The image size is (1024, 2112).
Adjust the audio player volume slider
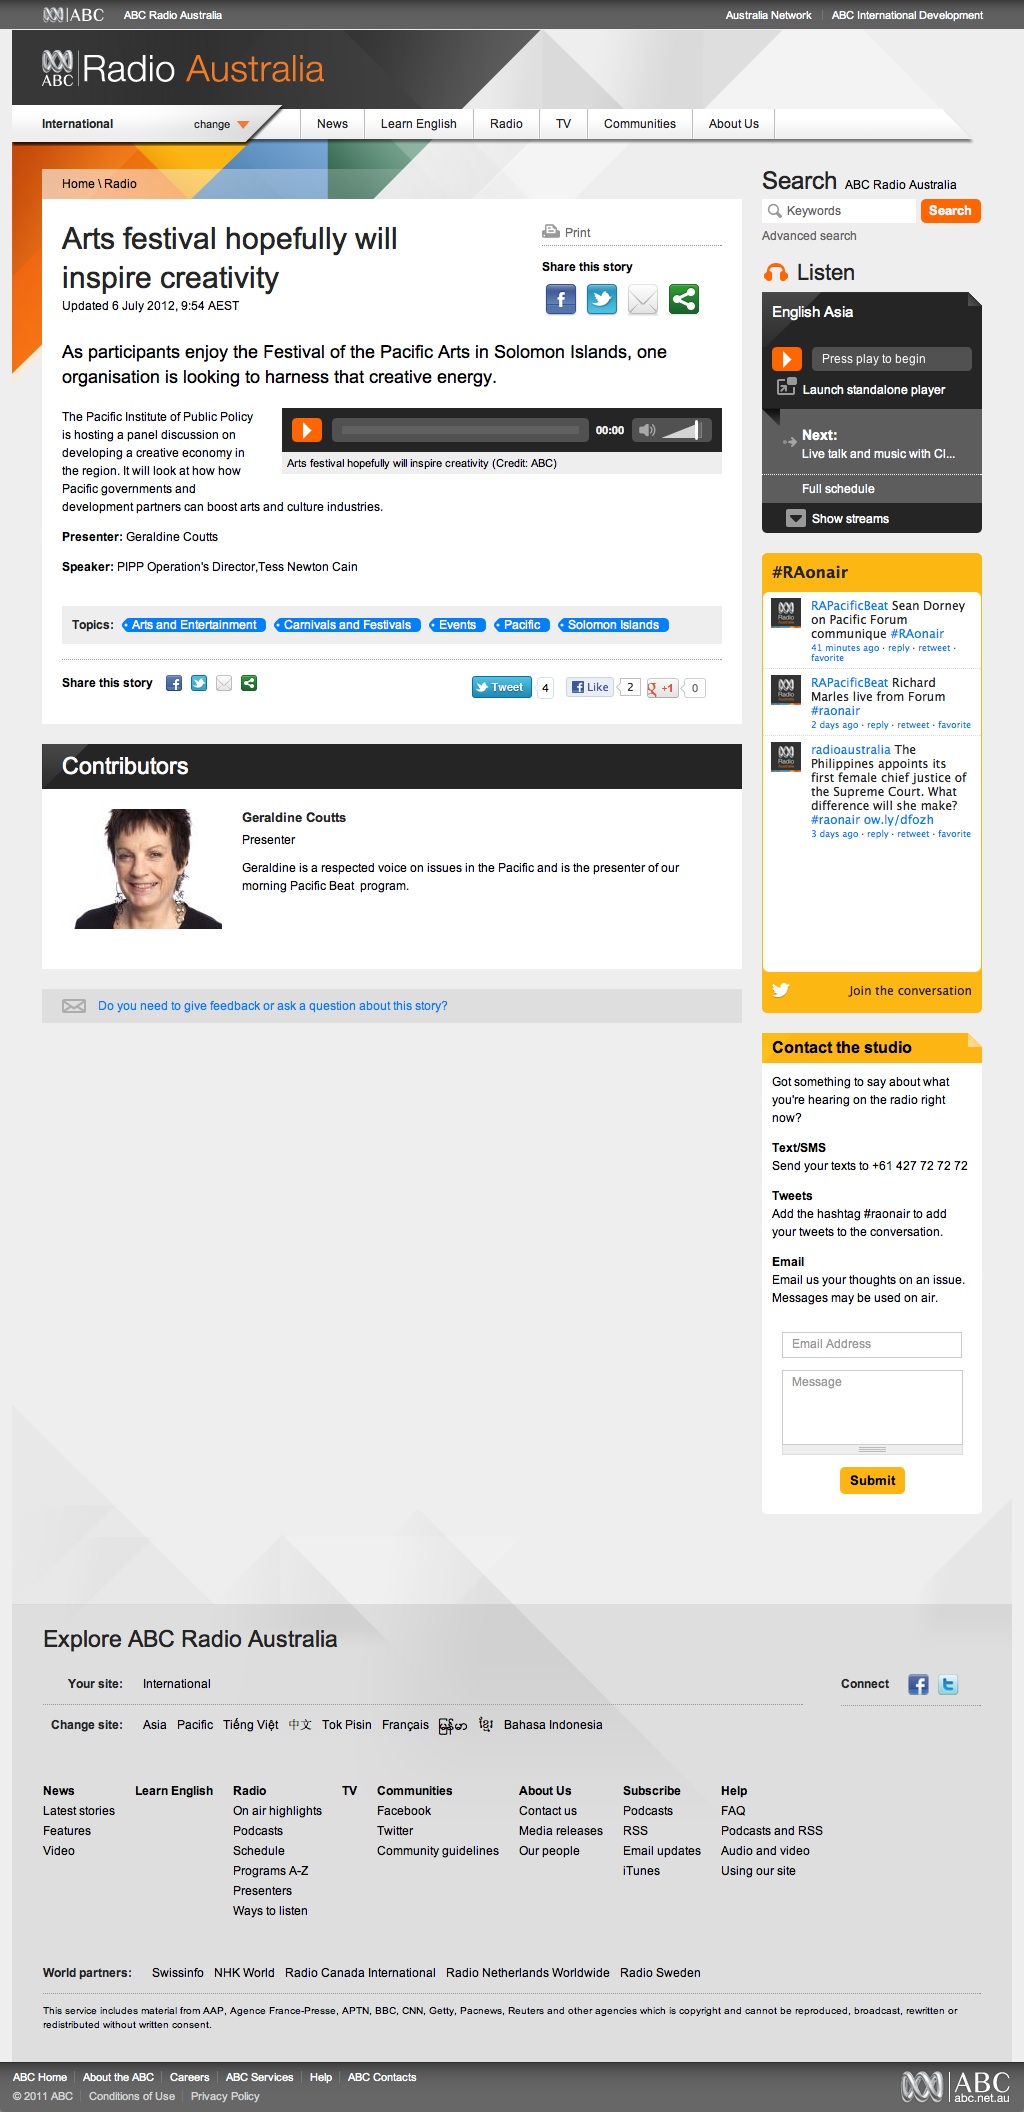click(x=682, y=430)
